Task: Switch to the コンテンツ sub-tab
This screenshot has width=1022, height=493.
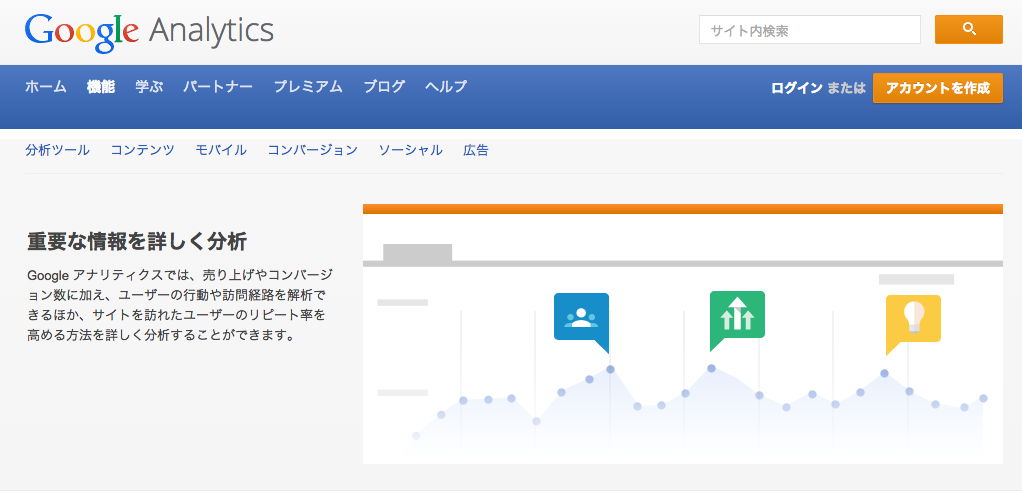Action: click(143, 151)
